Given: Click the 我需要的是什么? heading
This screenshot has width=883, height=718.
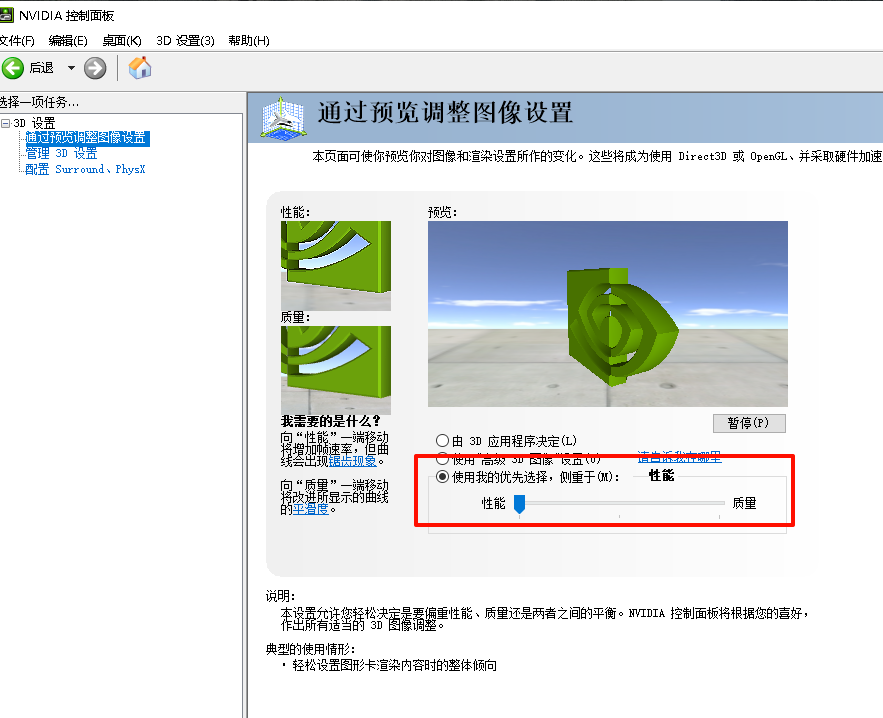Looking at the screenshot, I should coord(331,421).
